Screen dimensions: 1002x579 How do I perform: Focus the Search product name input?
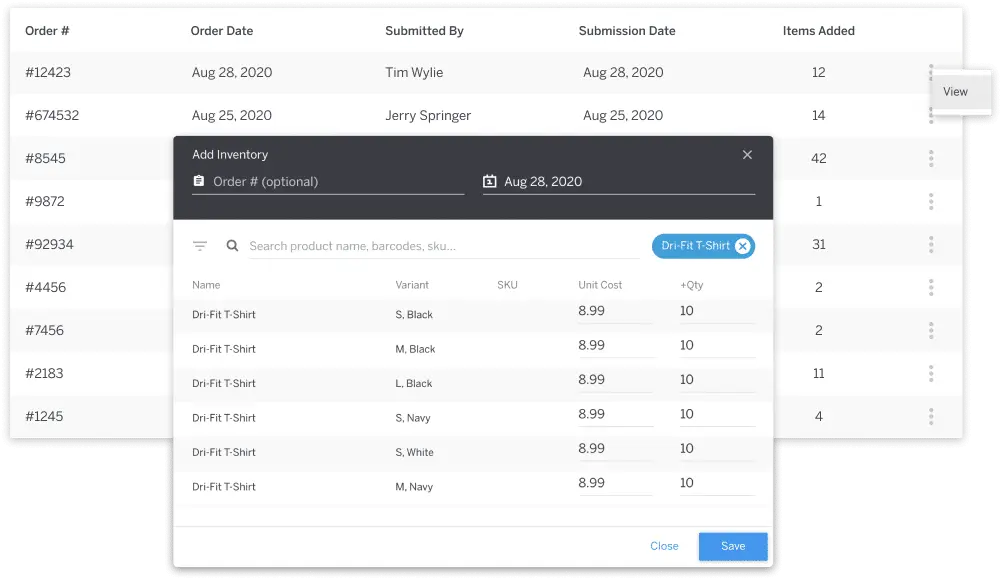coord(443,246)
